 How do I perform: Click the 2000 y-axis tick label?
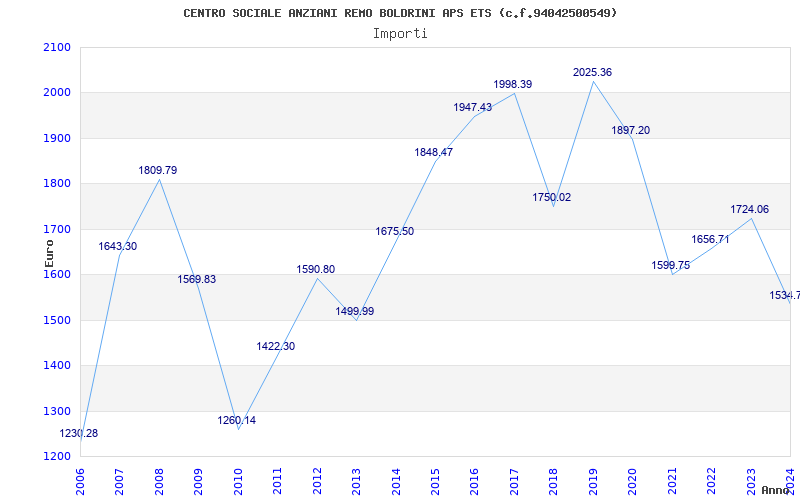click(x=57, y=93)
